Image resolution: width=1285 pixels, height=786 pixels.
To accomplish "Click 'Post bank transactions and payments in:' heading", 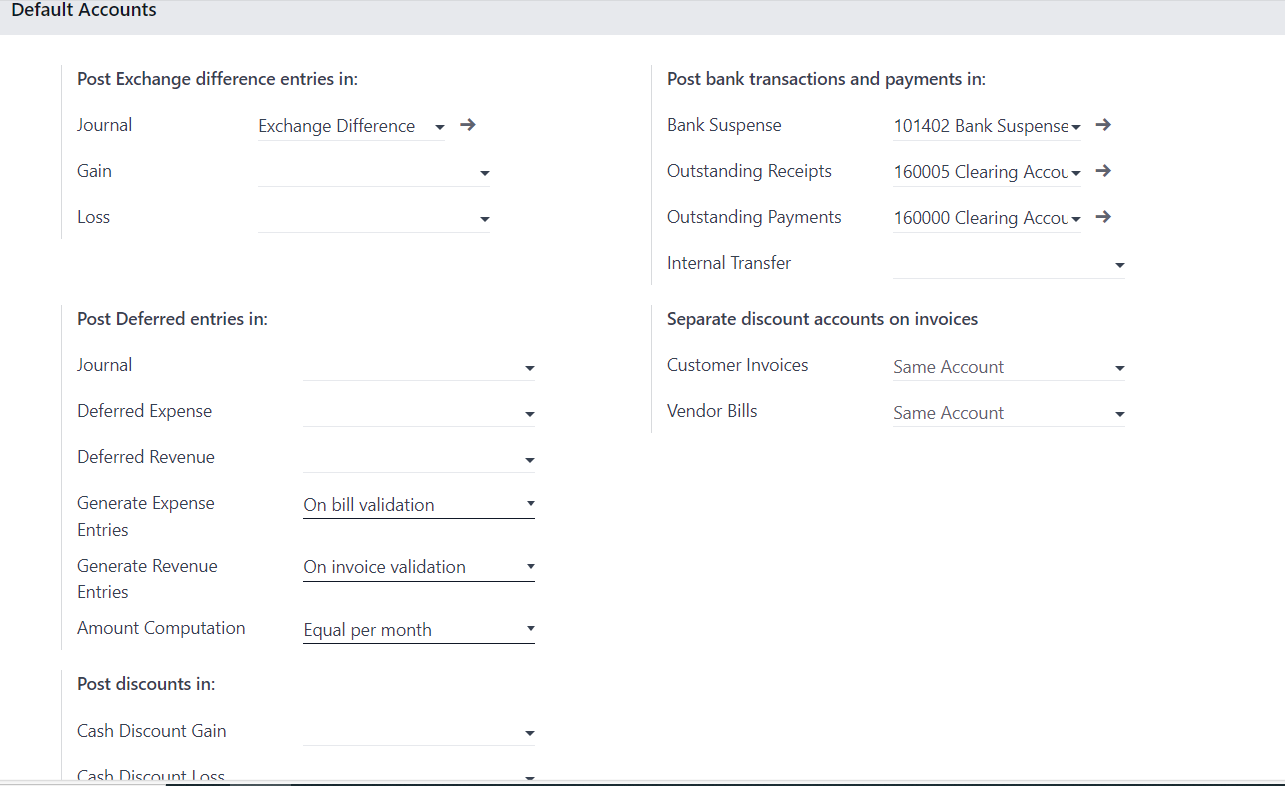I will (826, 79).
